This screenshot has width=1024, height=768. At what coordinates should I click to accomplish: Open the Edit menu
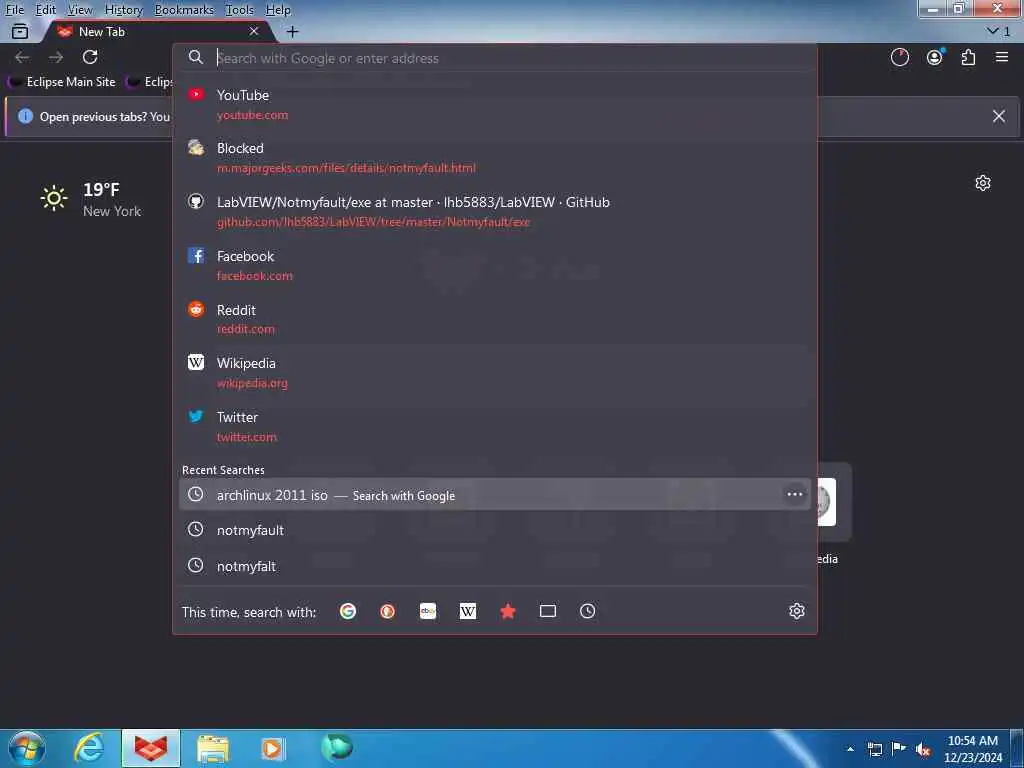[45, 10]
